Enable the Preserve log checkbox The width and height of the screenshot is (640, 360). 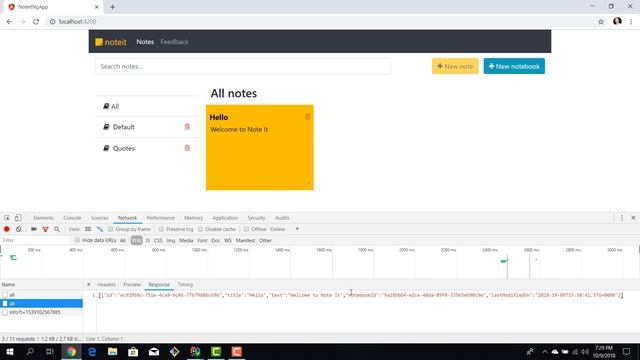tap(161, 229)
